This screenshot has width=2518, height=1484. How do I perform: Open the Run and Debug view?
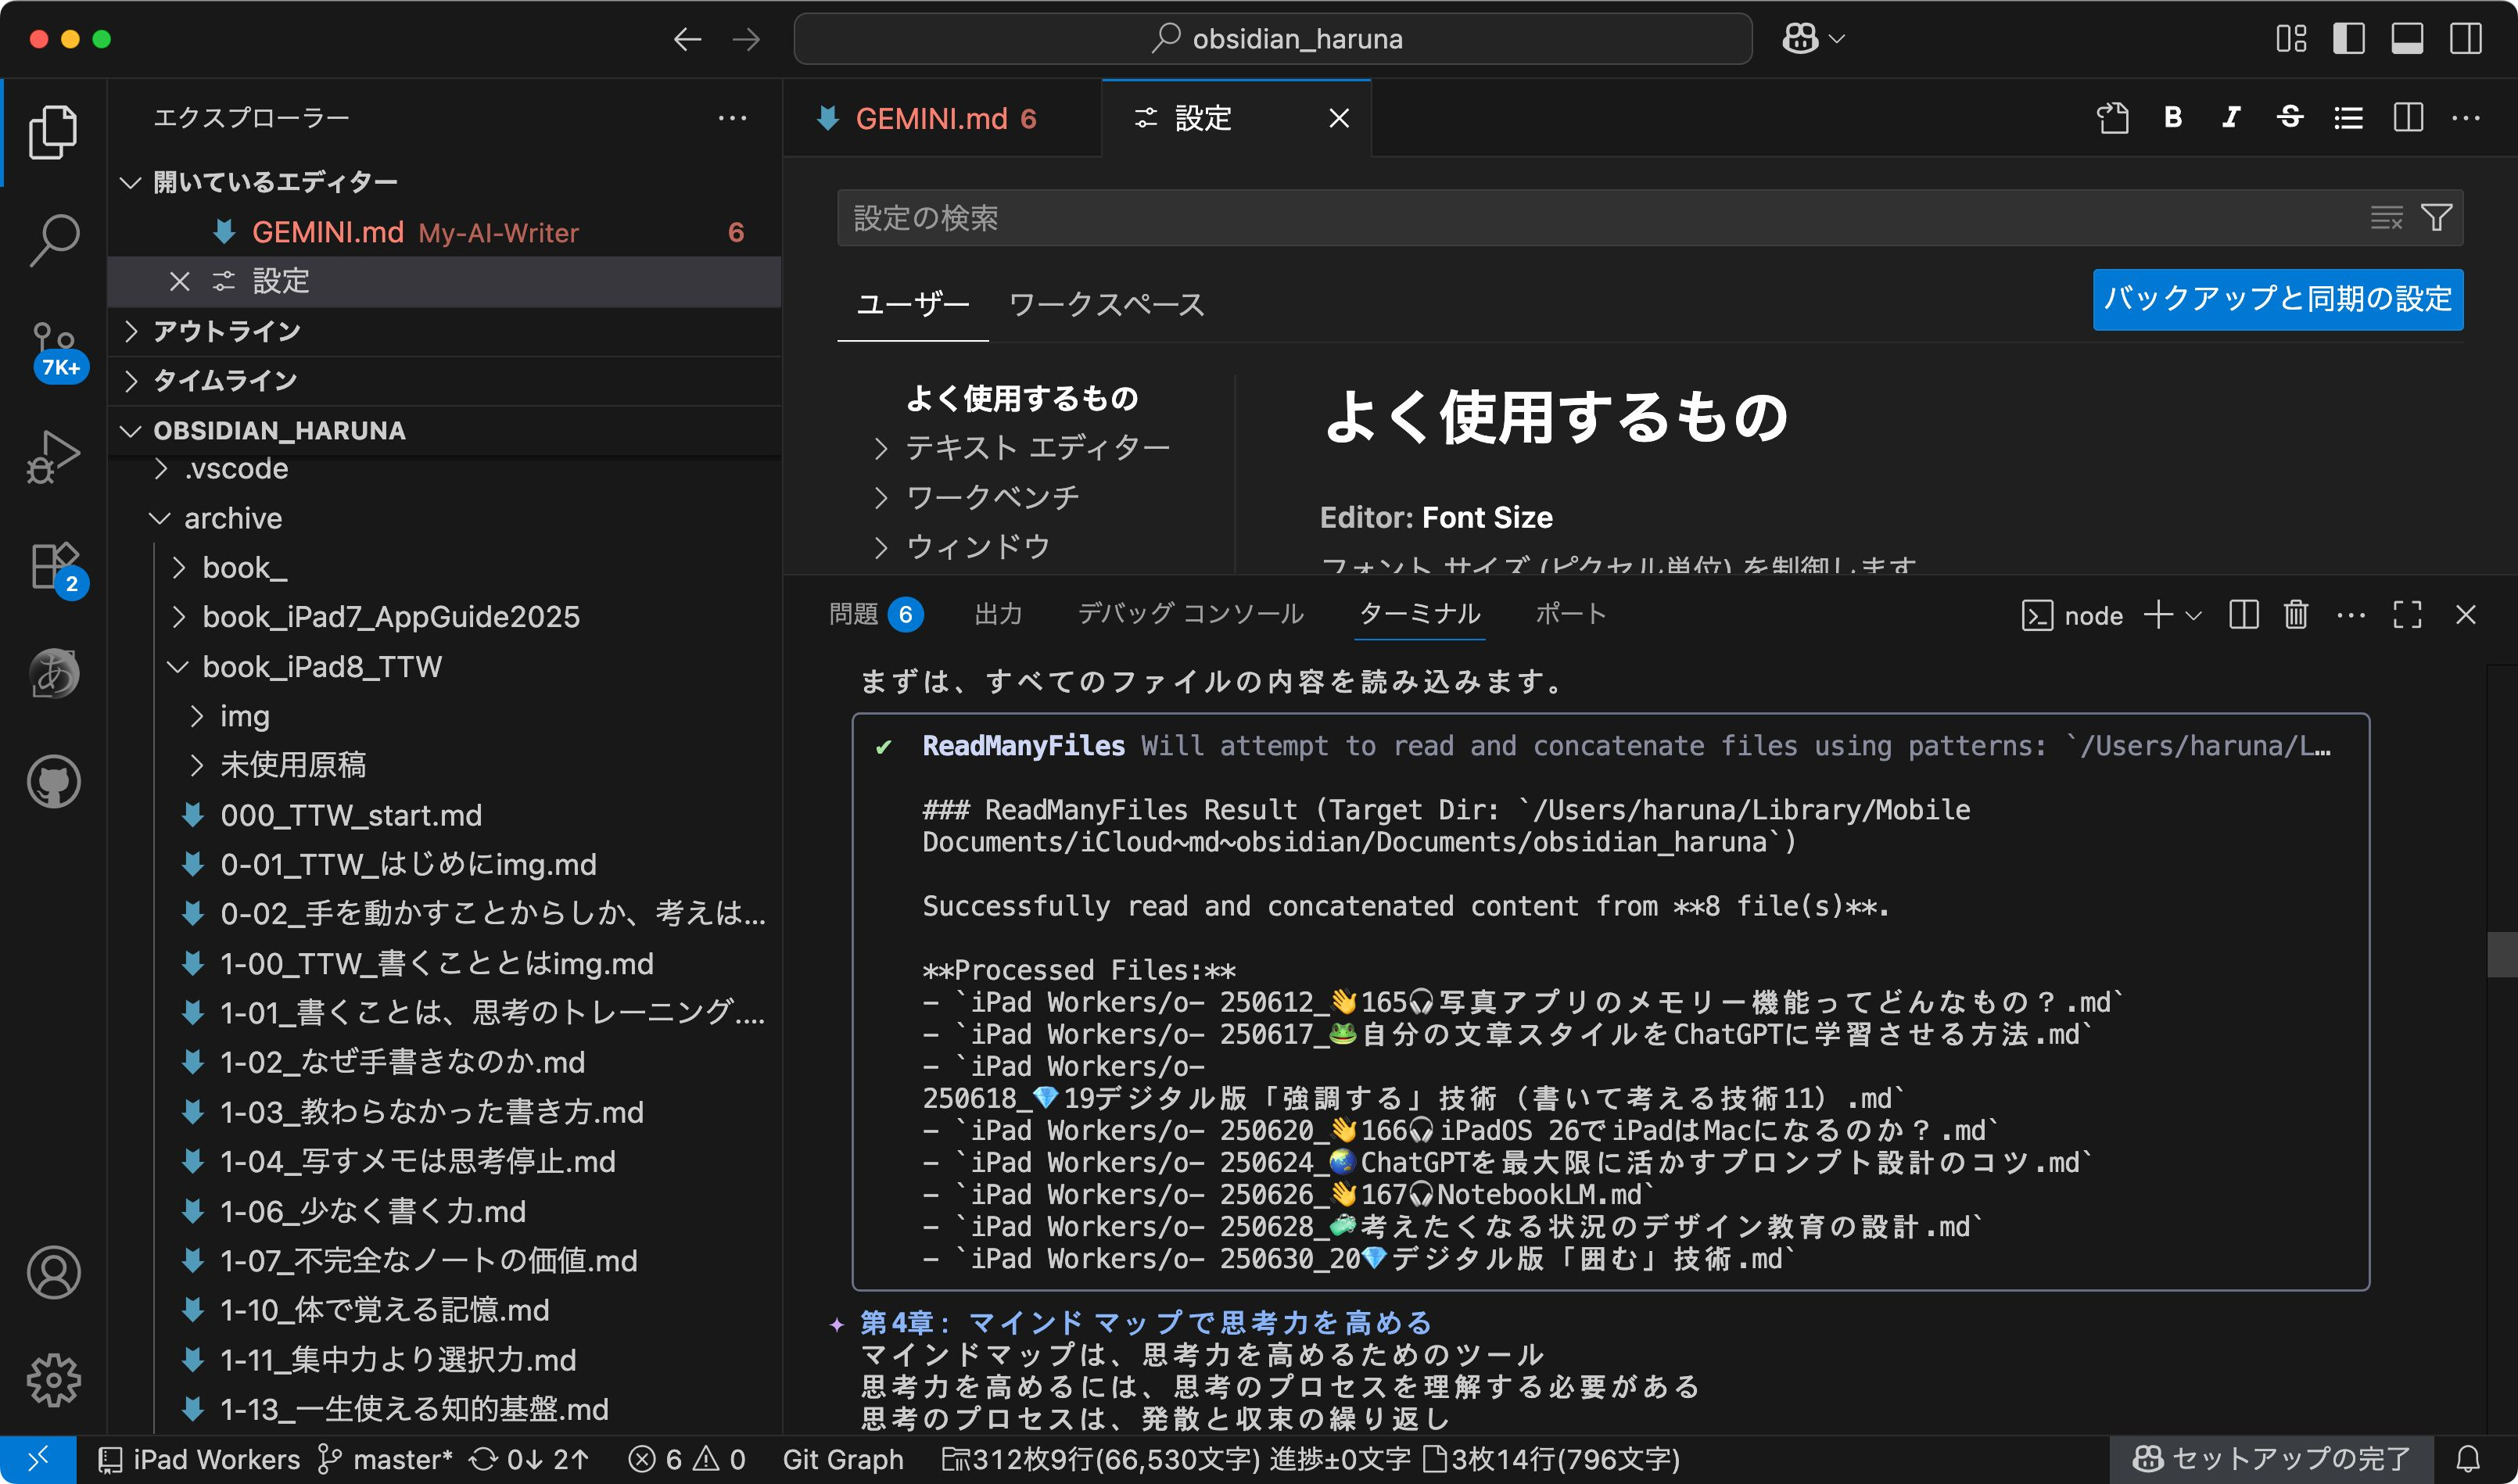[x=54, y=456]
